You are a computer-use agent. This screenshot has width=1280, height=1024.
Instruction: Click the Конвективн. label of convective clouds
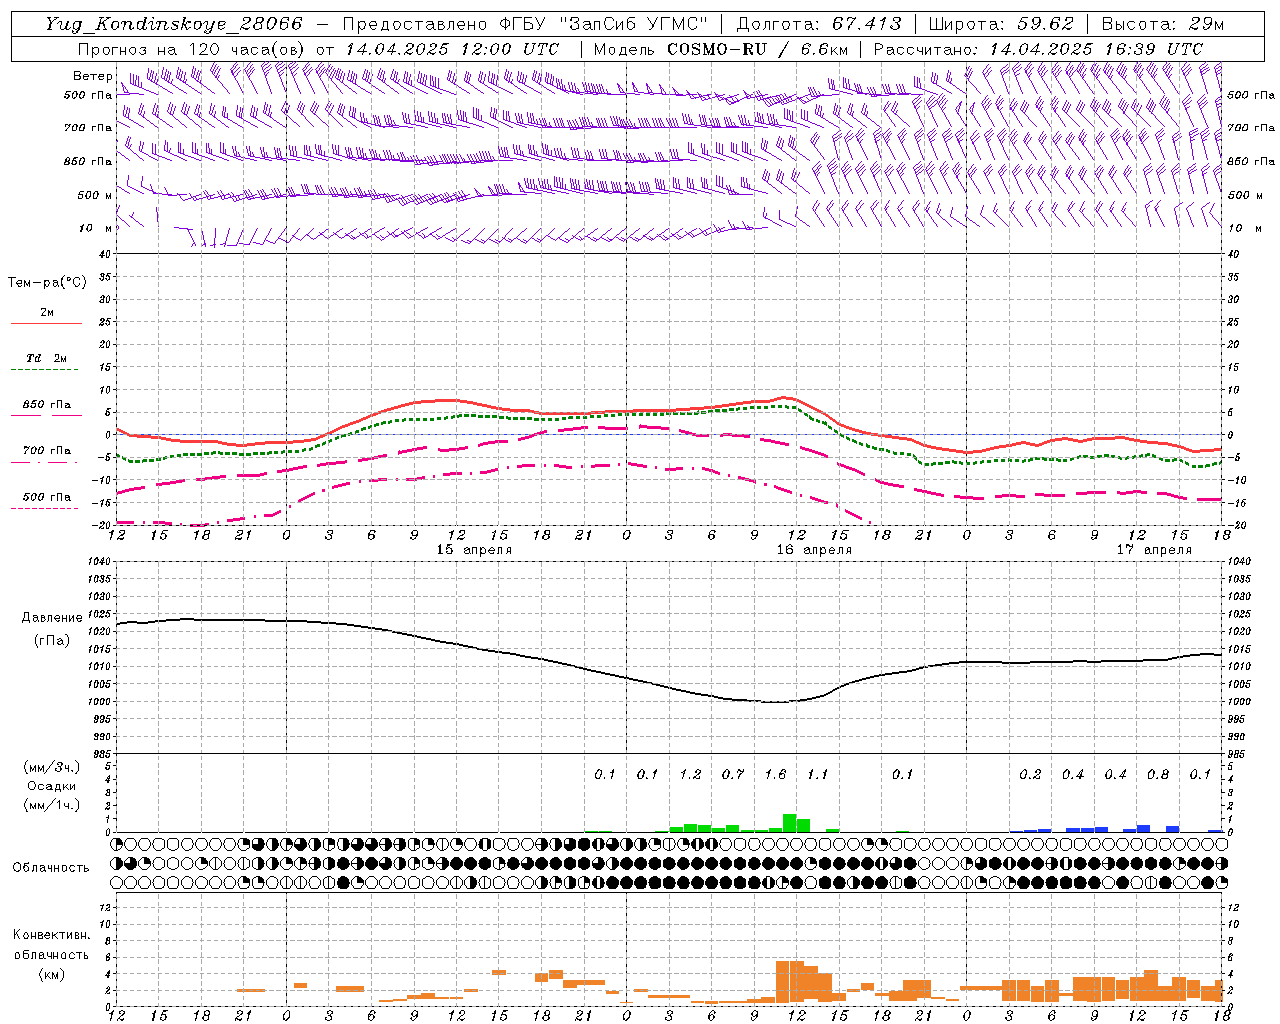51,935
